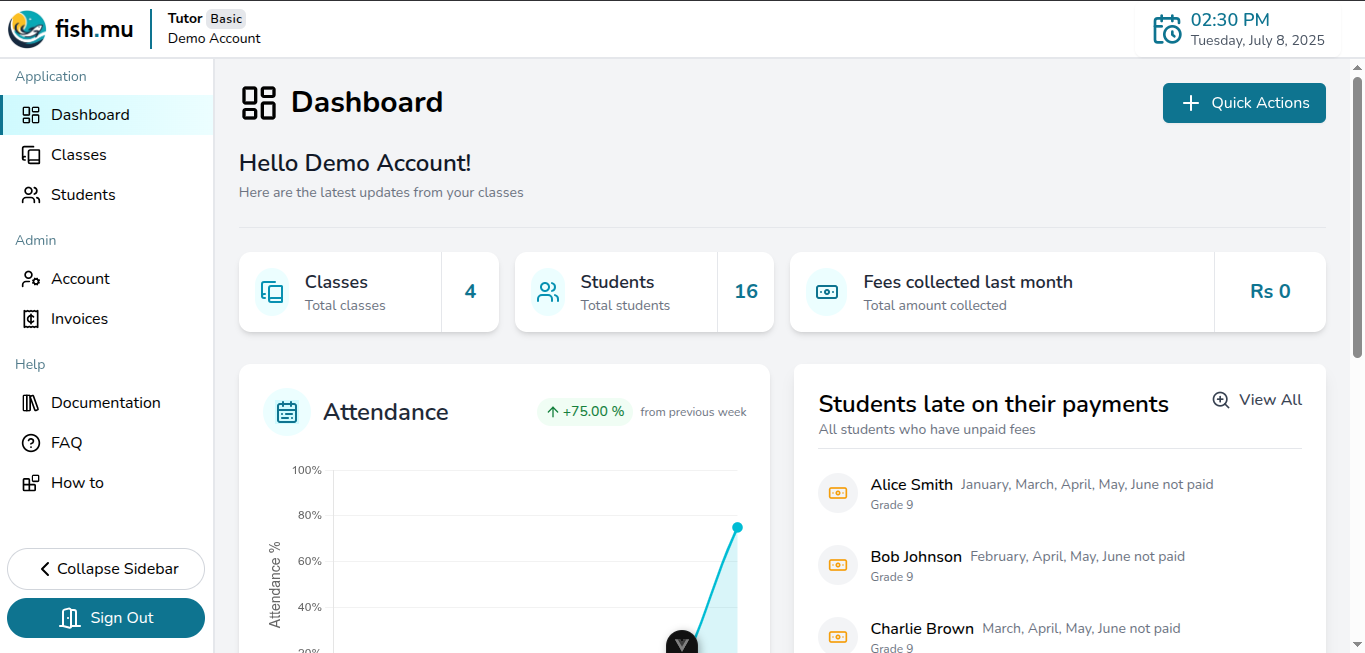Click the door icon in Sign Out button

pos(70,618)
